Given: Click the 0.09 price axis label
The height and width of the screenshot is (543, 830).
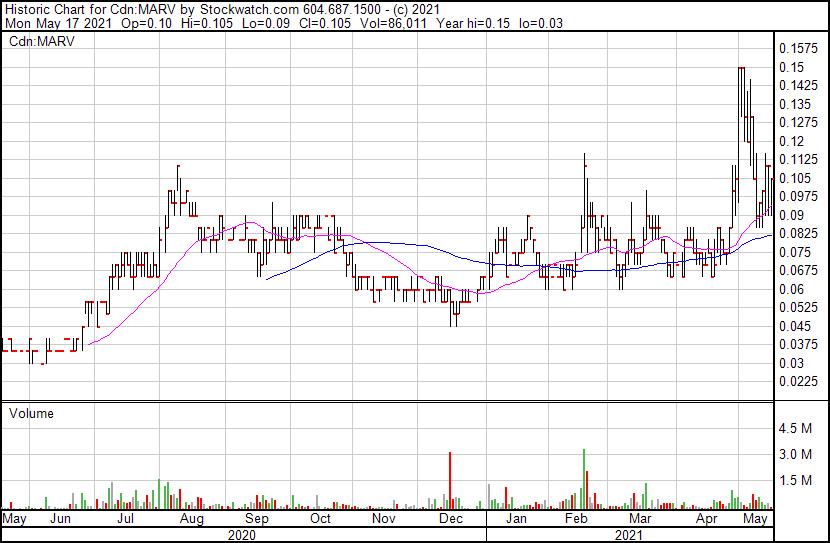Looking at the screenshot, I should pos(793,215).
